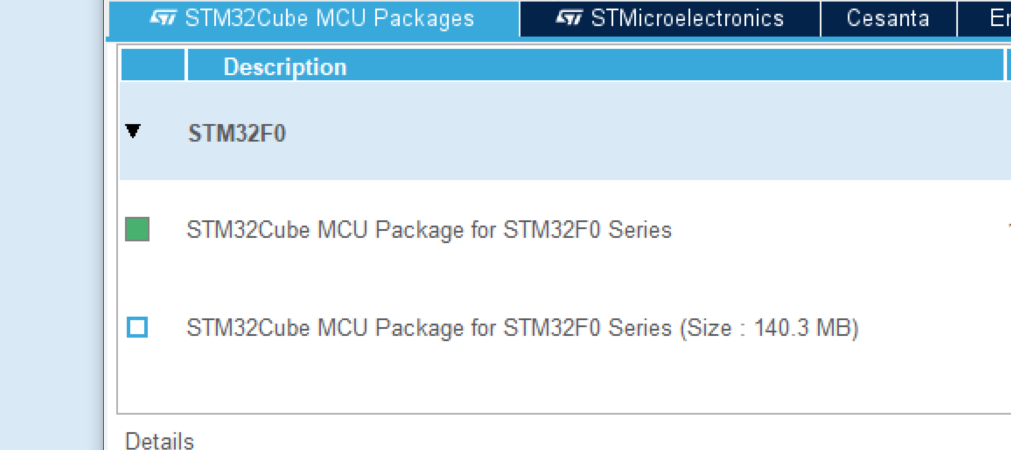Click the version cell of the installed package row
Image resolution: width=1011 pixels, height=450 pixels.
(1008, 229)
